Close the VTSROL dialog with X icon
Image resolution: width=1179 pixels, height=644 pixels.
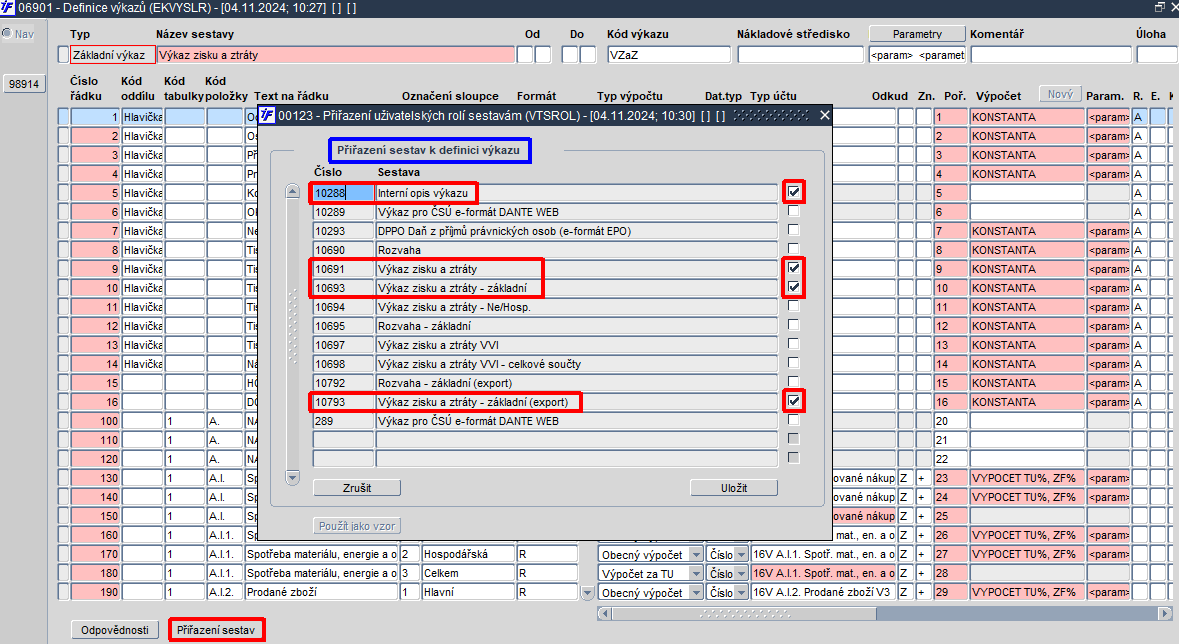click(x=824, y=115)
